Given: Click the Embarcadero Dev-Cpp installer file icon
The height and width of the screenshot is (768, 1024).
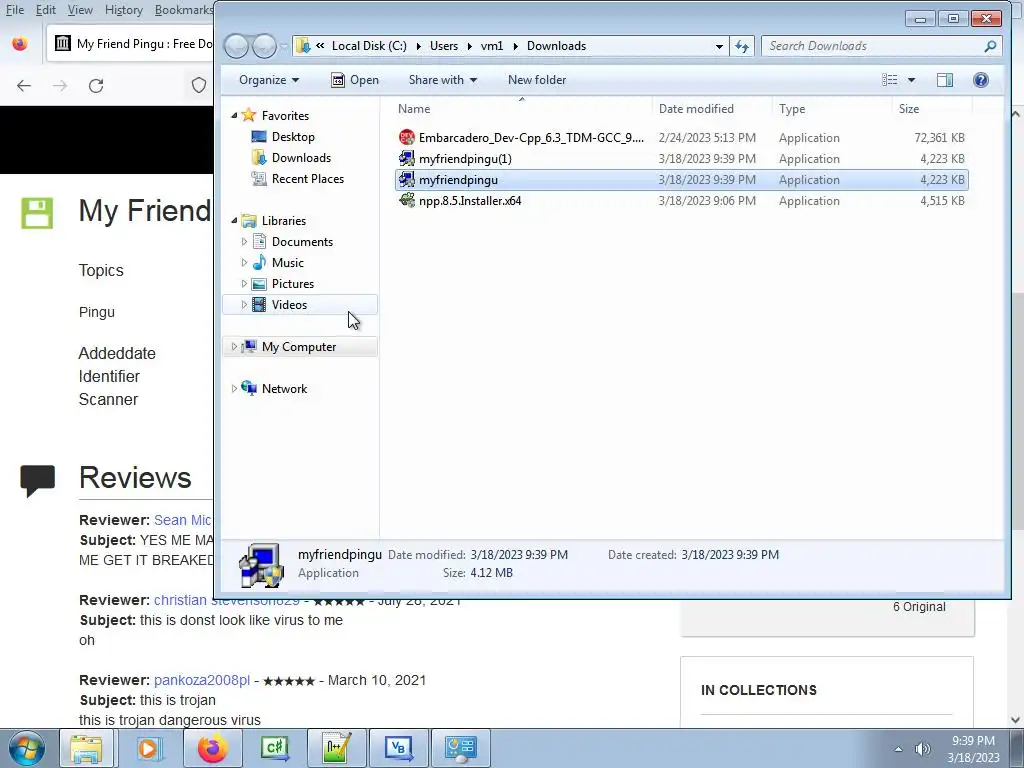Looking at the screenshot, I should (407, 137).
